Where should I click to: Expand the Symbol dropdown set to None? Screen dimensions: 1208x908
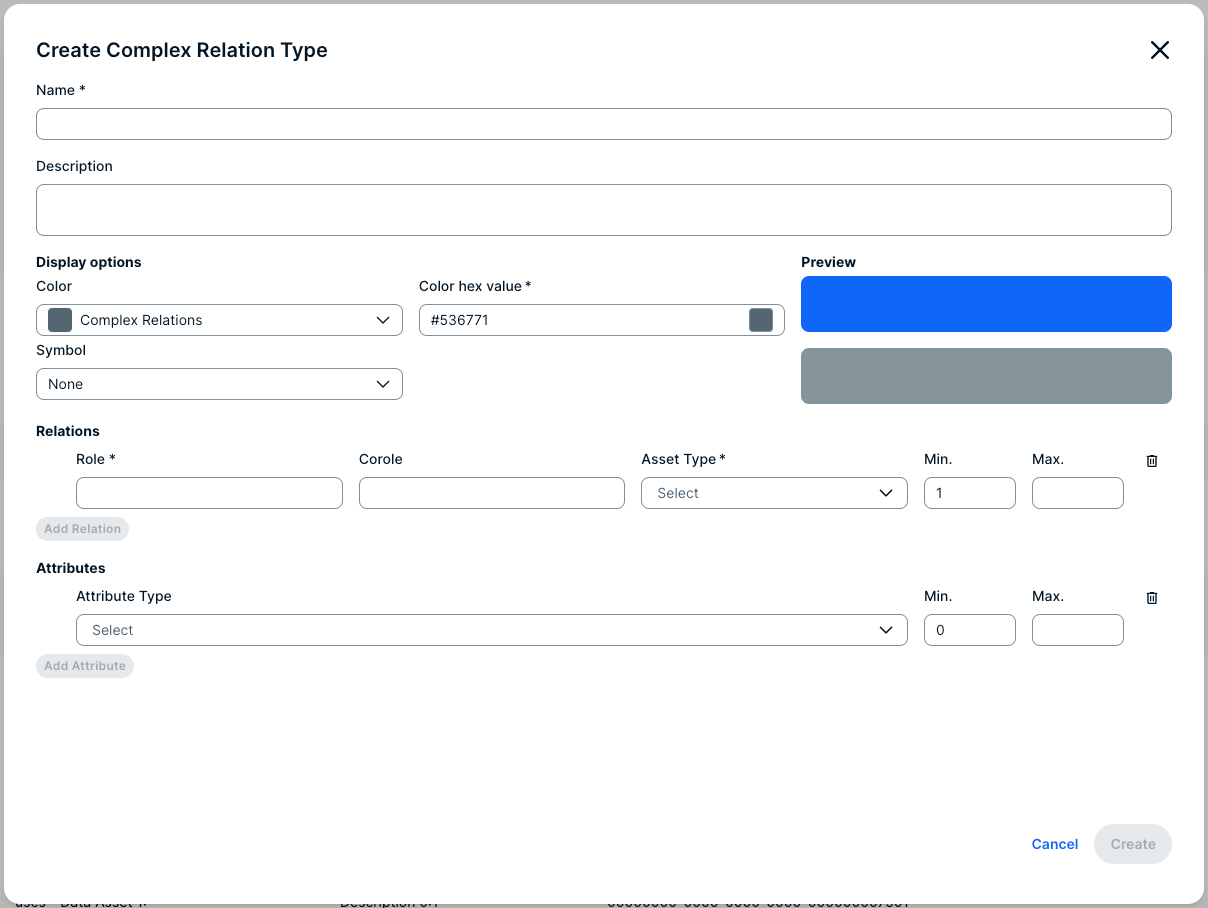click(219, 384)
